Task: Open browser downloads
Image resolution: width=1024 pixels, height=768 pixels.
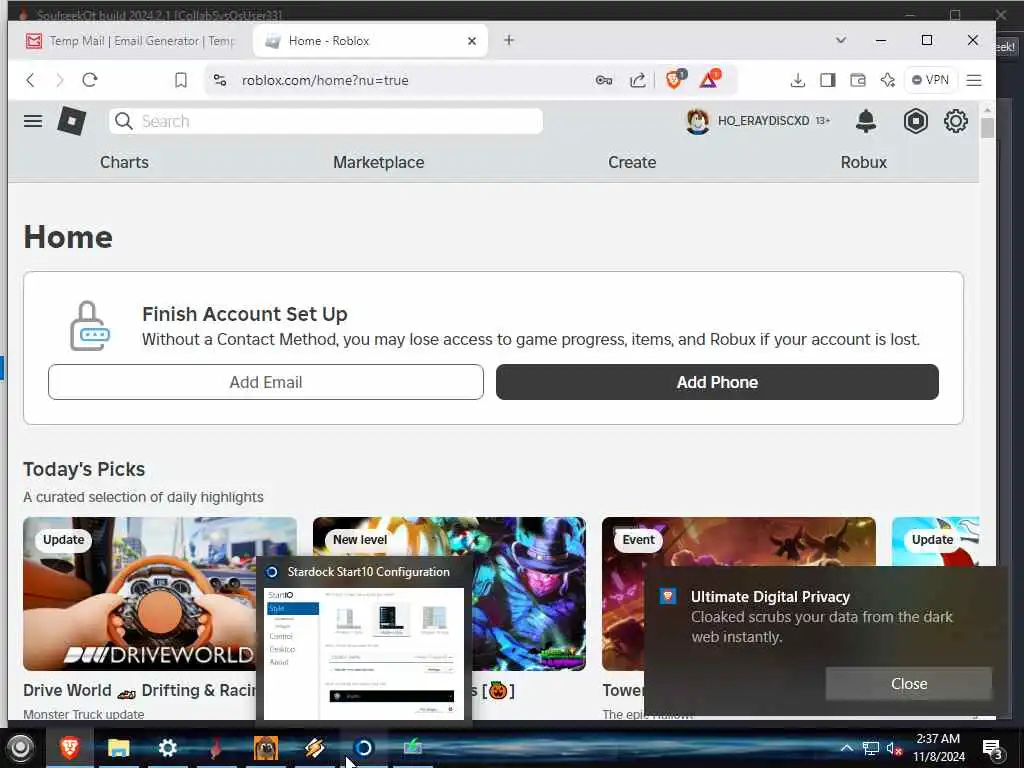Action: pyautogui.click(x=797, y=80)
